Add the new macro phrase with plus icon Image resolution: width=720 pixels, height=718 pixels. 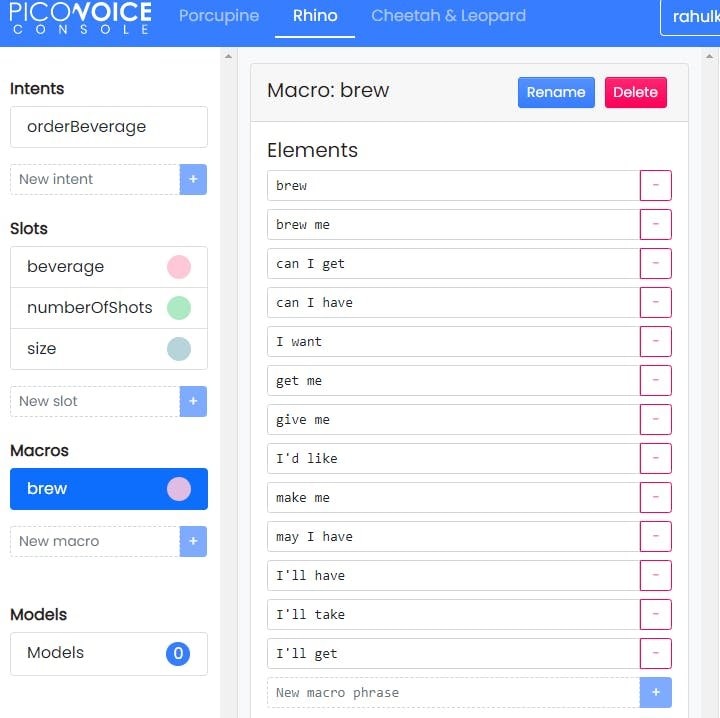click(656, 692)
